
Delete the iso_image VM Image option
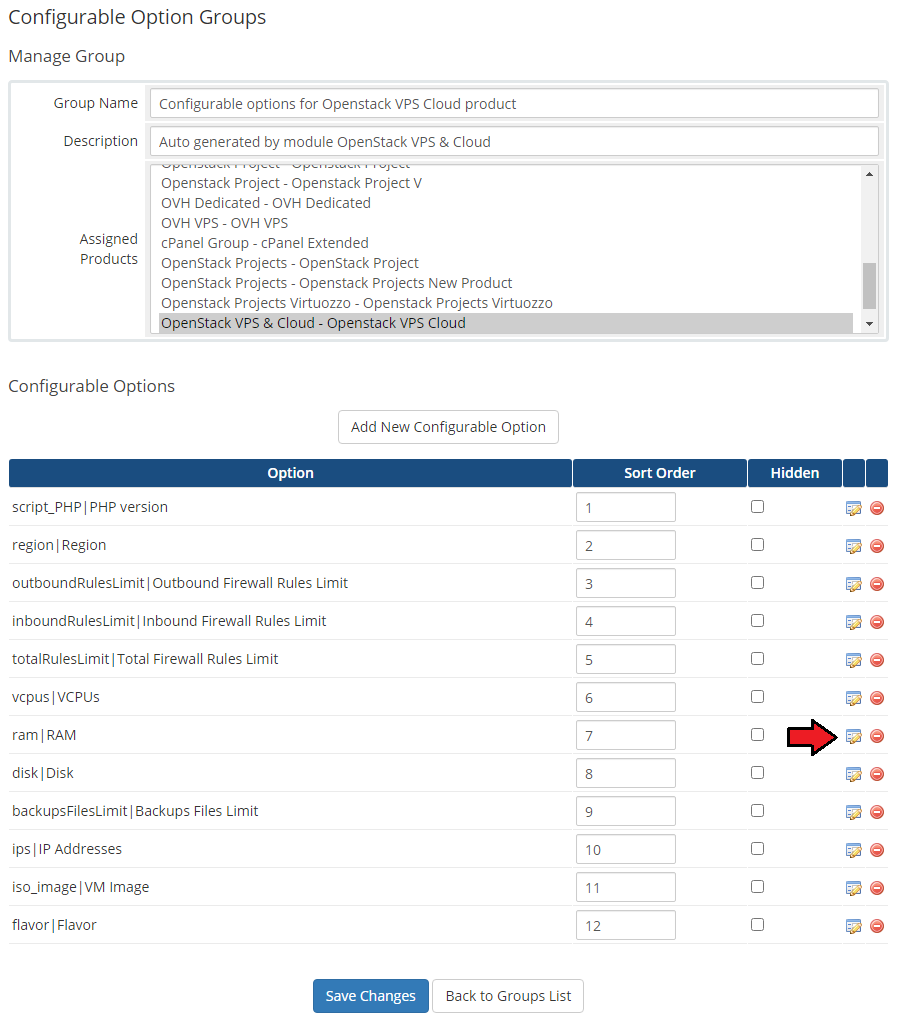coord(876,888)
